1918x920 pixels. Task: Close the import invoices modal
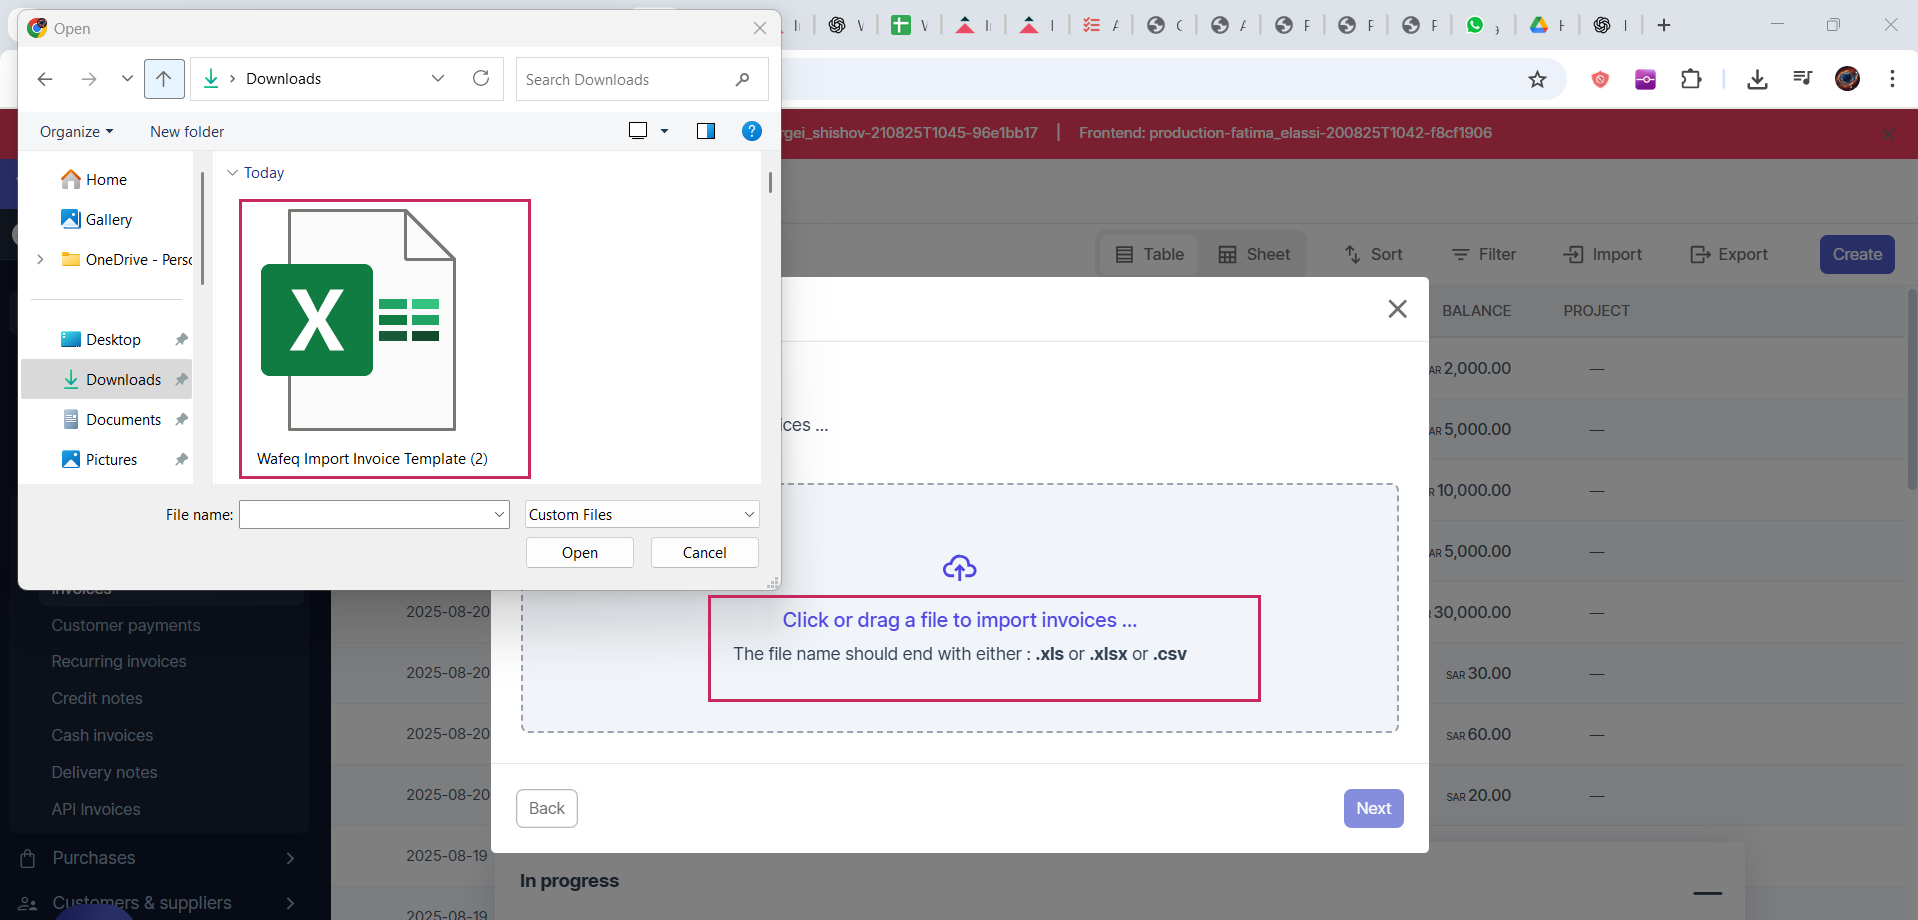pyautogui.click(x=1397, y=309)
